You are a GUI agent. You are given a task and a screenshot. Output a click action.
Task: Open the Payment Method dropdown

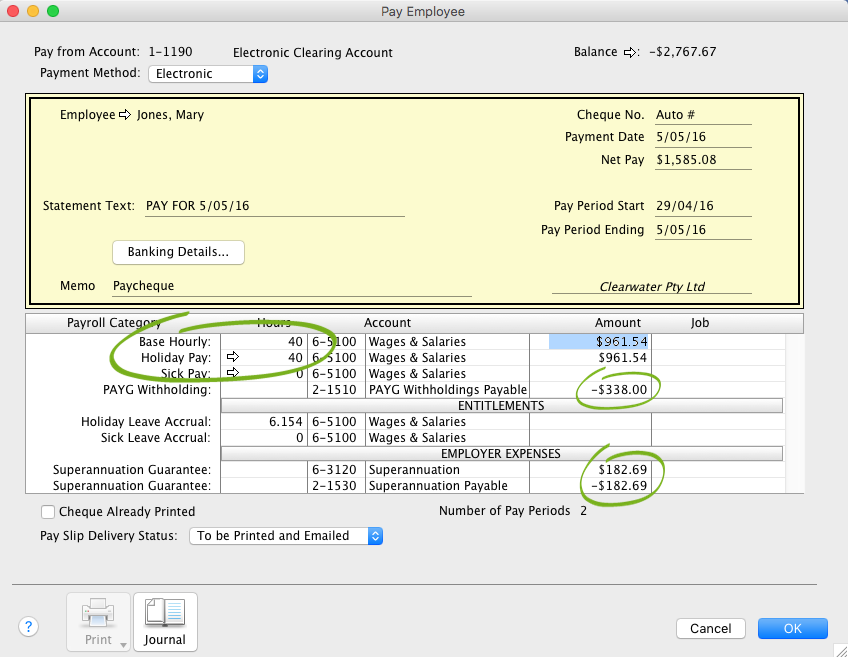(208, 74)
